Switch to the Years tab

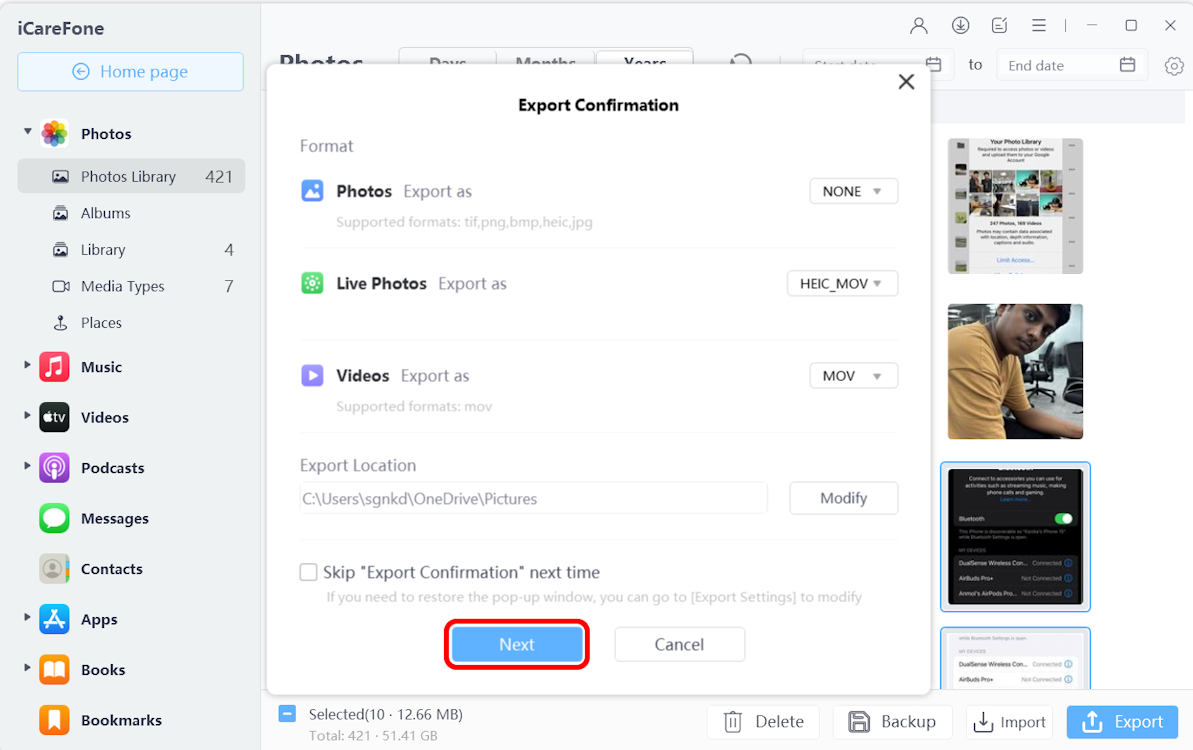click(x=644, y=63)
